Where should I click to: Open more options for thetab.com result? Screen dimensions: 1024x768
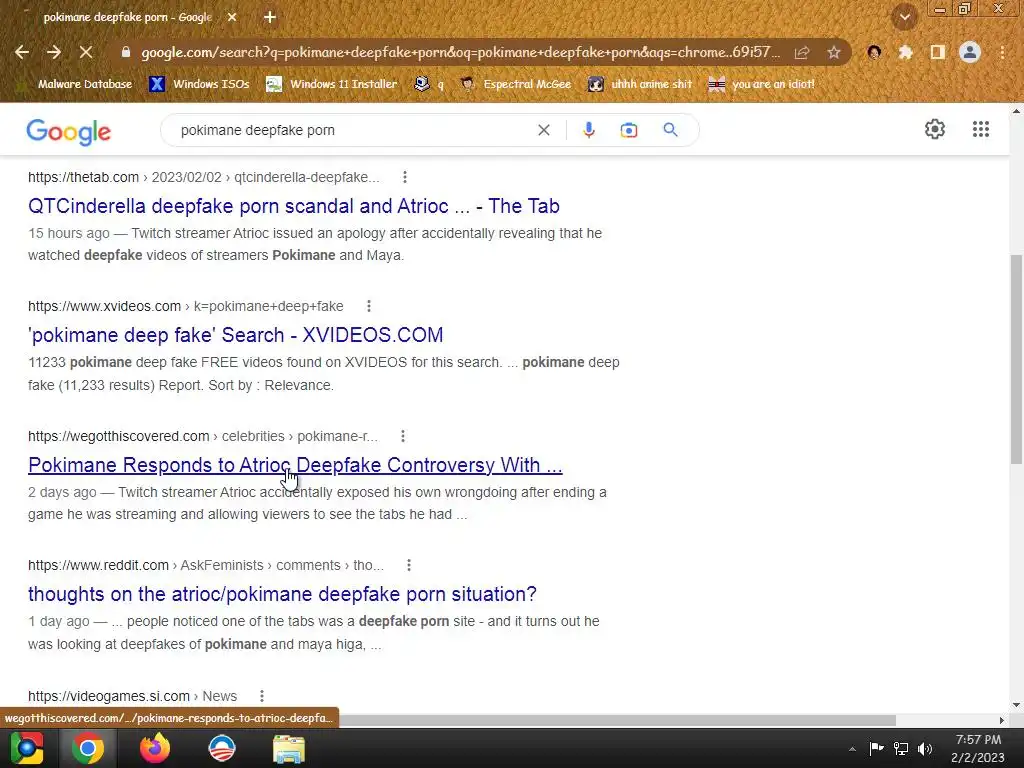click(x=405, y=177)
